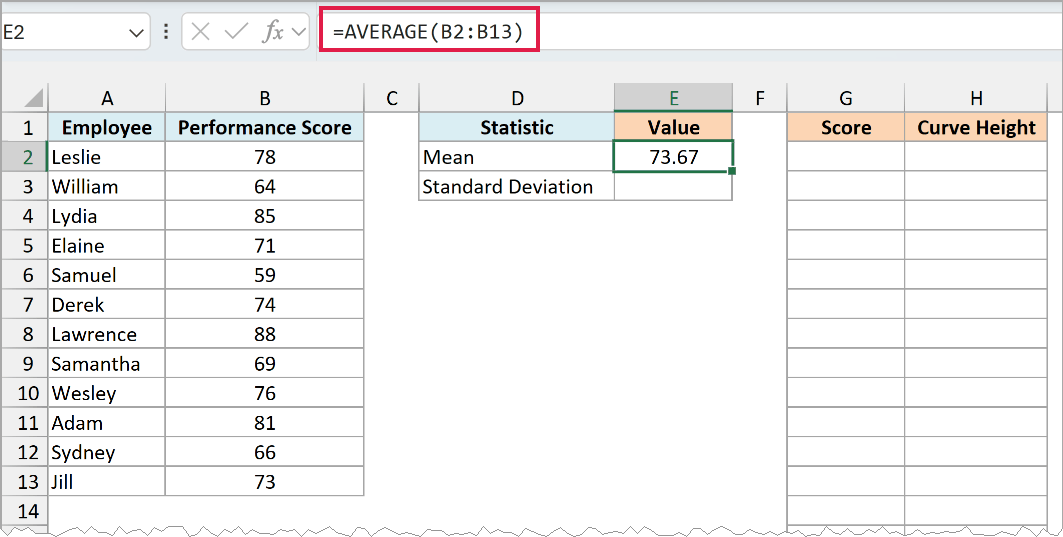The width and height of the screenshot is (1063, 537).
Task: Select row 13 header
Action: pyautogui.click(x=25, y=481)
